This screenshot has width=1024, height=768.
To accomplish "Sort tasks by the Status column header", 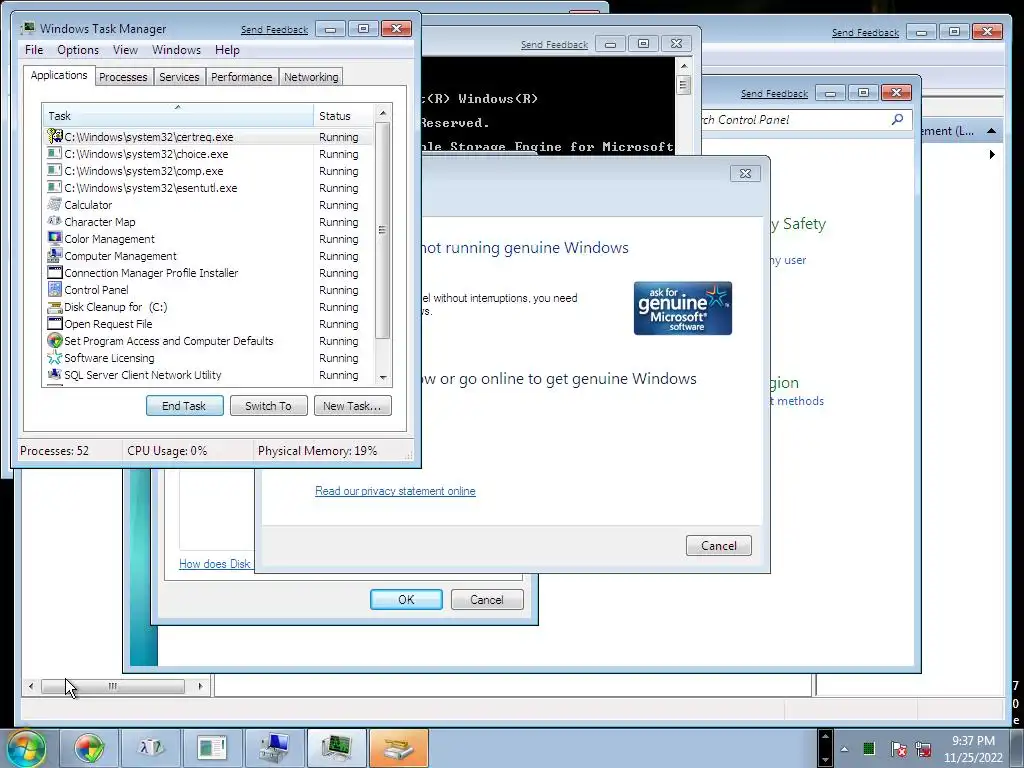I will coord(343,116).
